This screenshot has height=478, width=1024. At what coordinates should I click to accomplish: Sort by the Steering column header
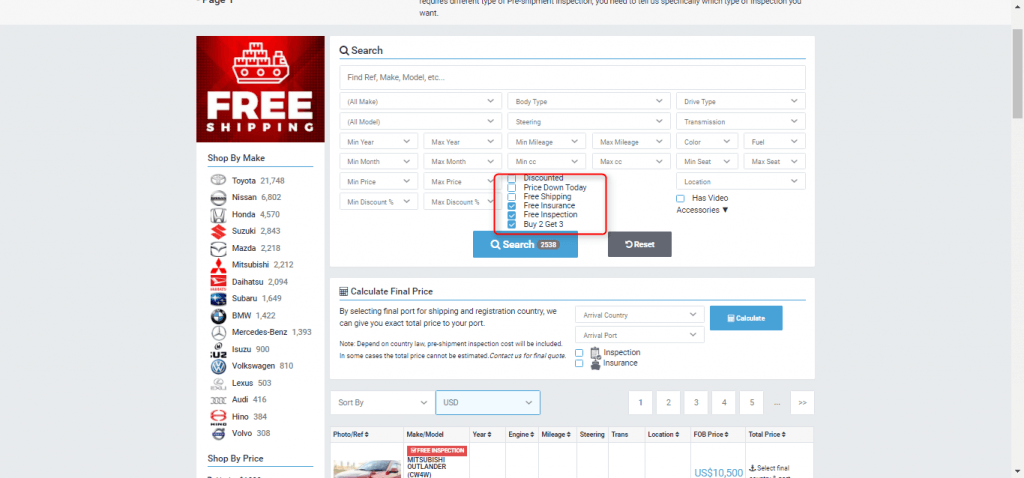(x=592, y=434)
